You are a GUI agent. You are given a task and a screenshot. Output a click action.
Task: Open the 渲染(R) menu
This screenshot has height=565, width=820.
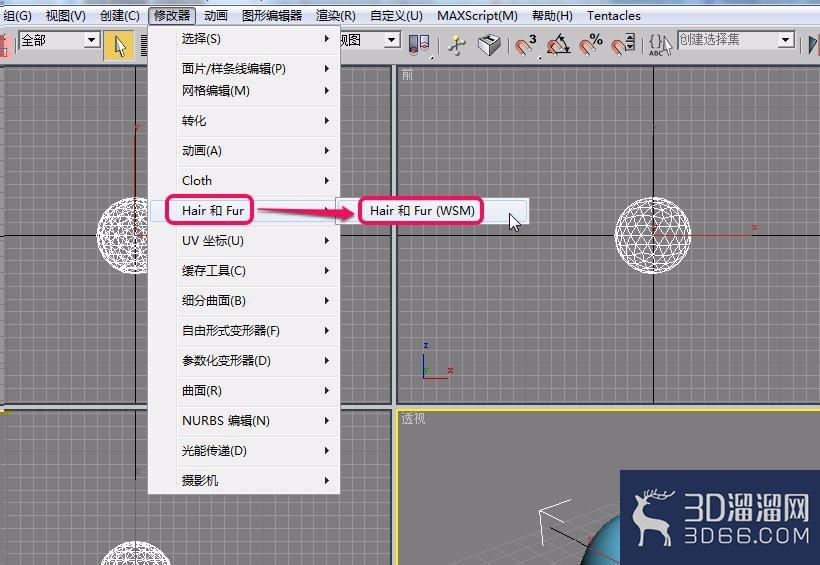coord(336,16)
